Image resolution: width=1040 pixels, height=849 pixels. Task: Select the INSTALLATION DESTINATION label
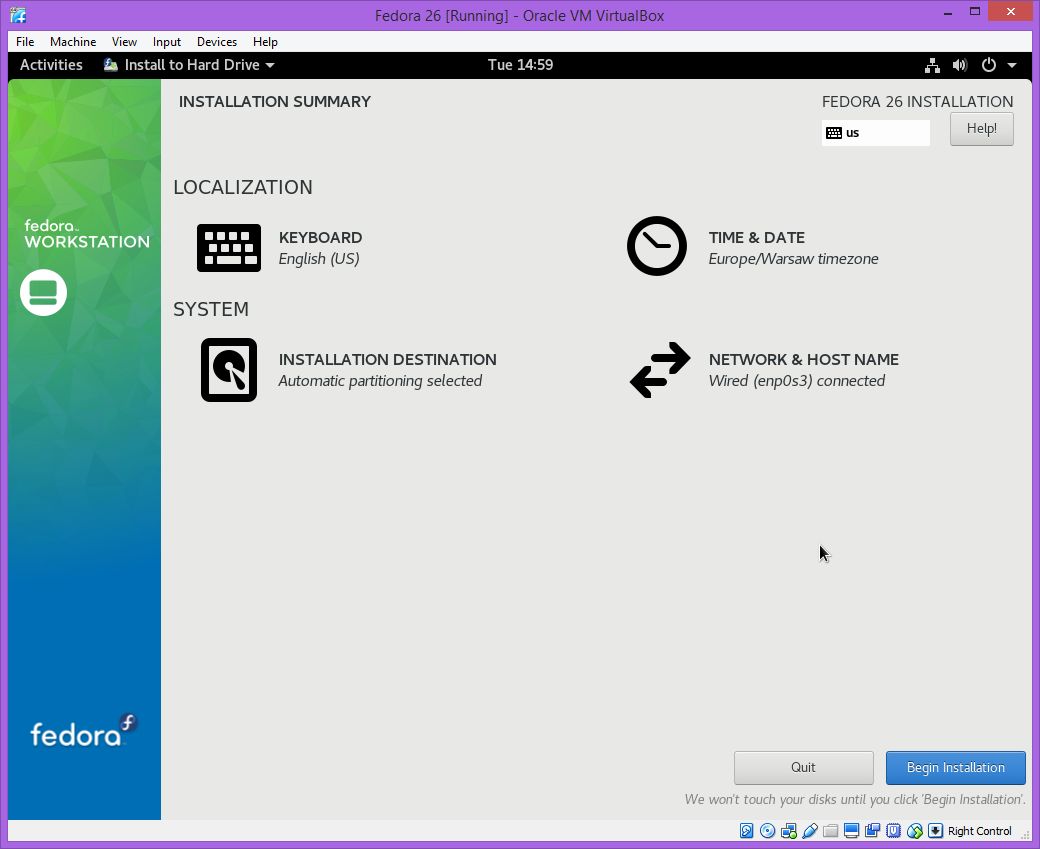click(387, 359)
